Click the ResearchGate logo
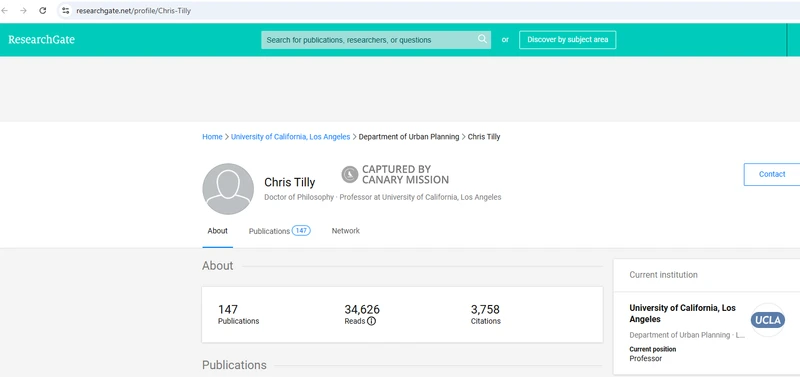Image resolution: width=800 pixels, height=377 pixels. pyautogui.click(x=41, y=40)
